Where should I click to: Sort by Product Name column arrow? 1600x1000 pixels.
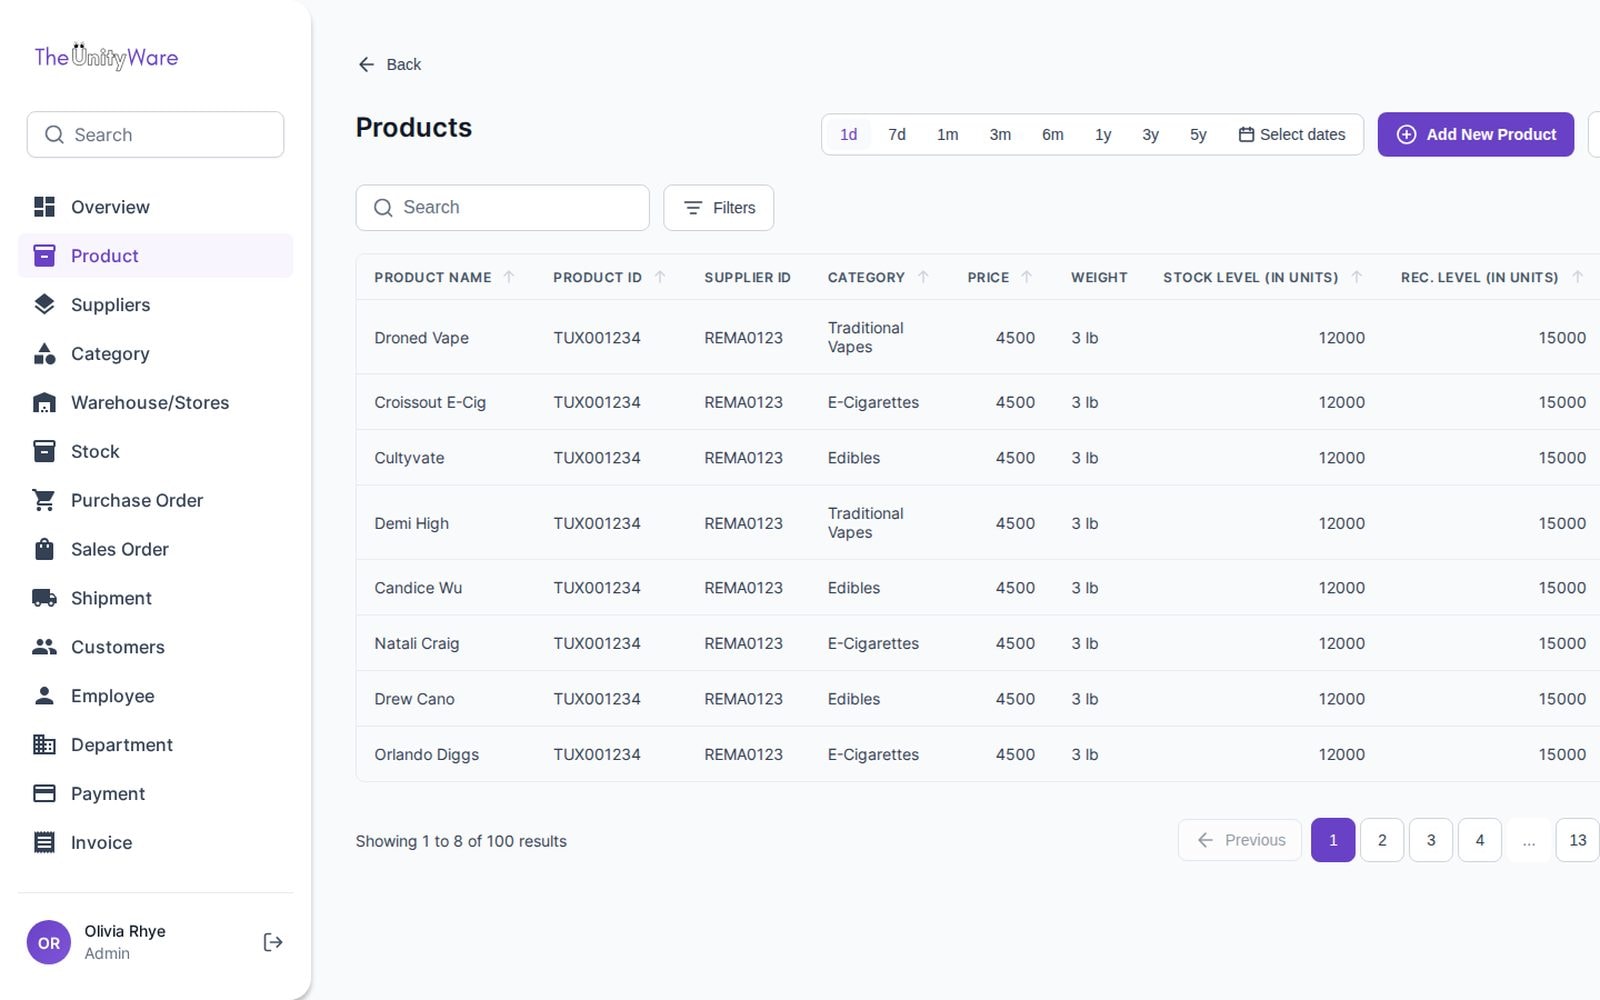(x=509, y=277)
